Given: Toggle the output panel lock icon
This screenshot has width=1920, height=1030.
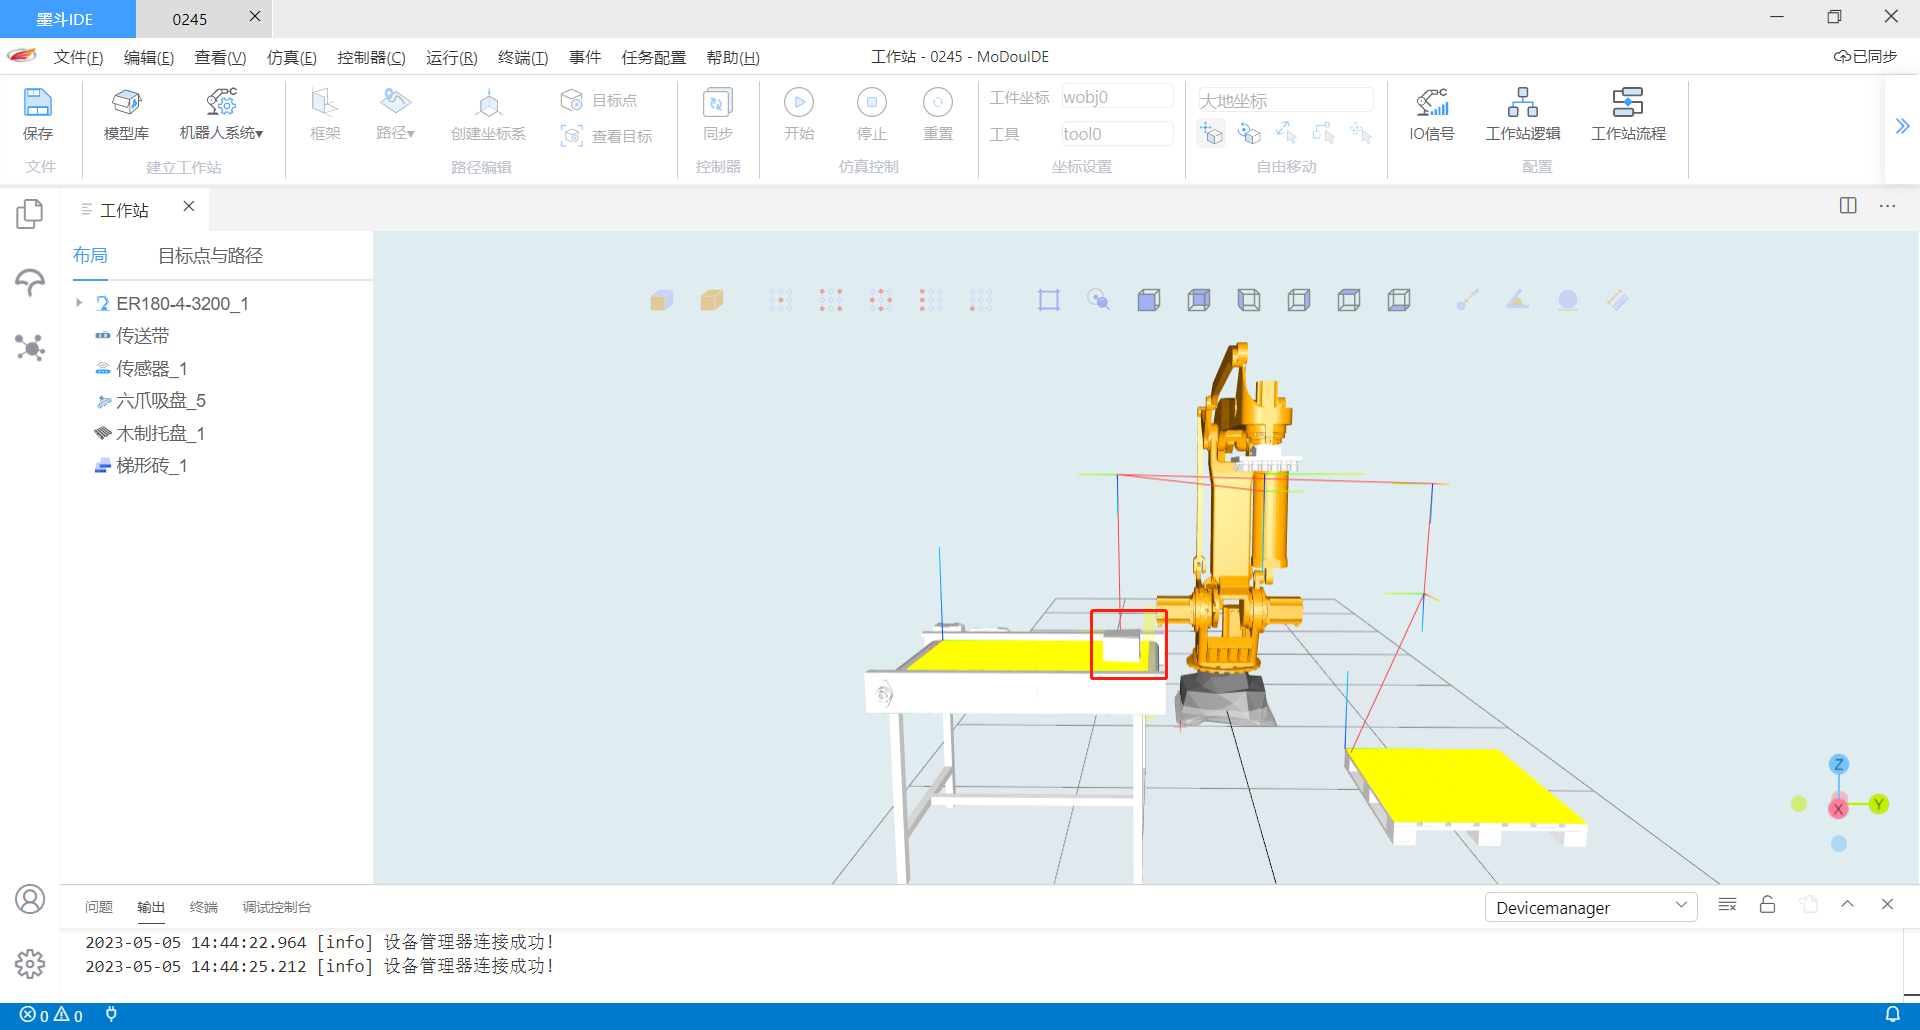Looking at the screenshot, I should 1767,905.
